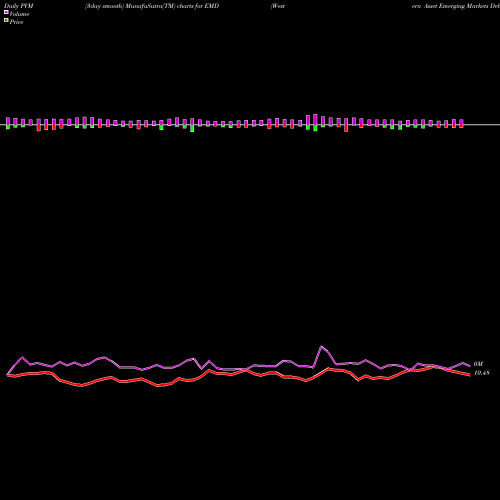Click the 10.48 price value label
Image resolution: width=500 pixels, height=500 pixels.
click(481, 373)
